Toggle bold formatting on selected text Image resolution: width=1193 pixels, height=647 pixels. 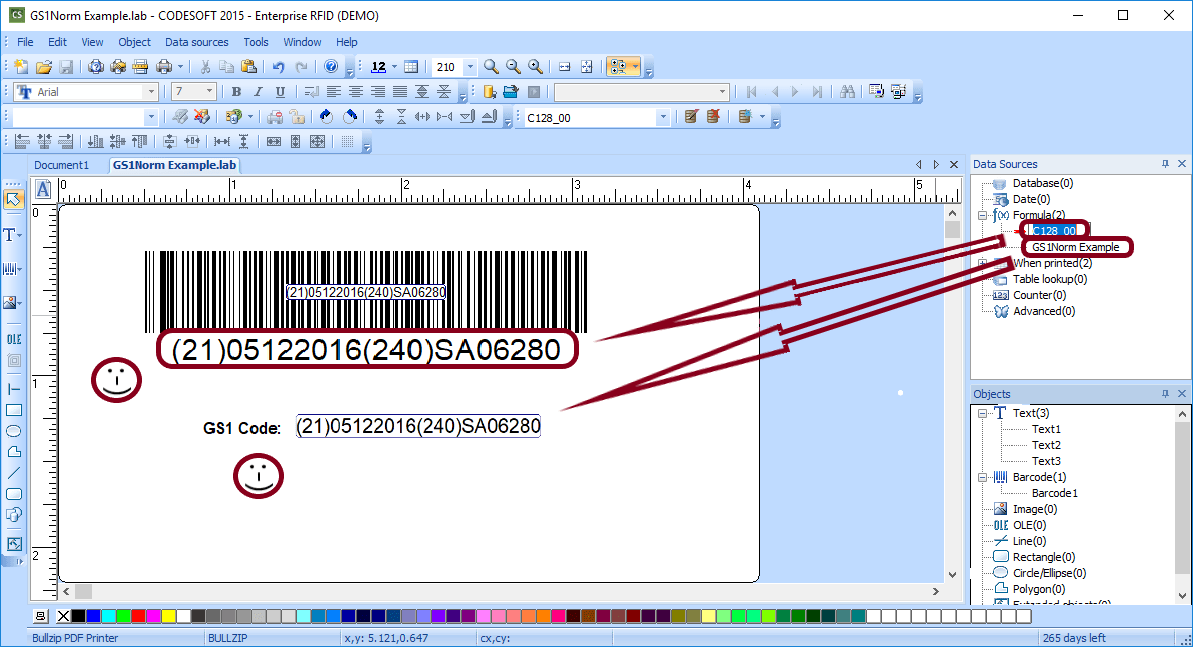pos(236,91)
